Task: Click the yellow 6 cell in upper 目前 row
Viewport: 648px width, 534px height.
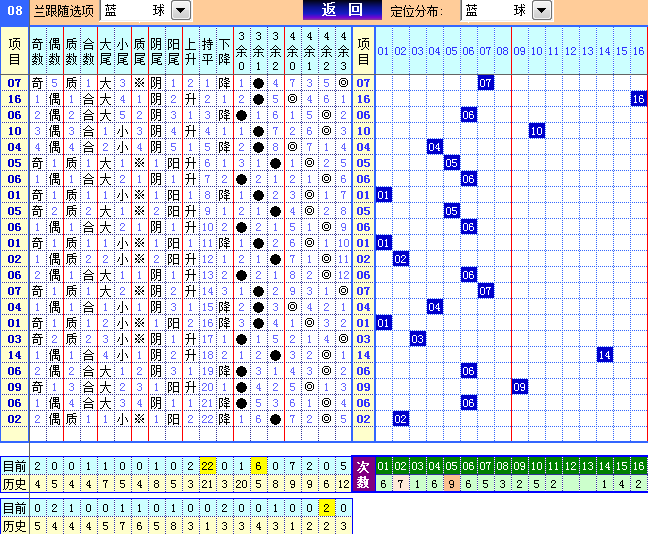Action: coord(259,466)
